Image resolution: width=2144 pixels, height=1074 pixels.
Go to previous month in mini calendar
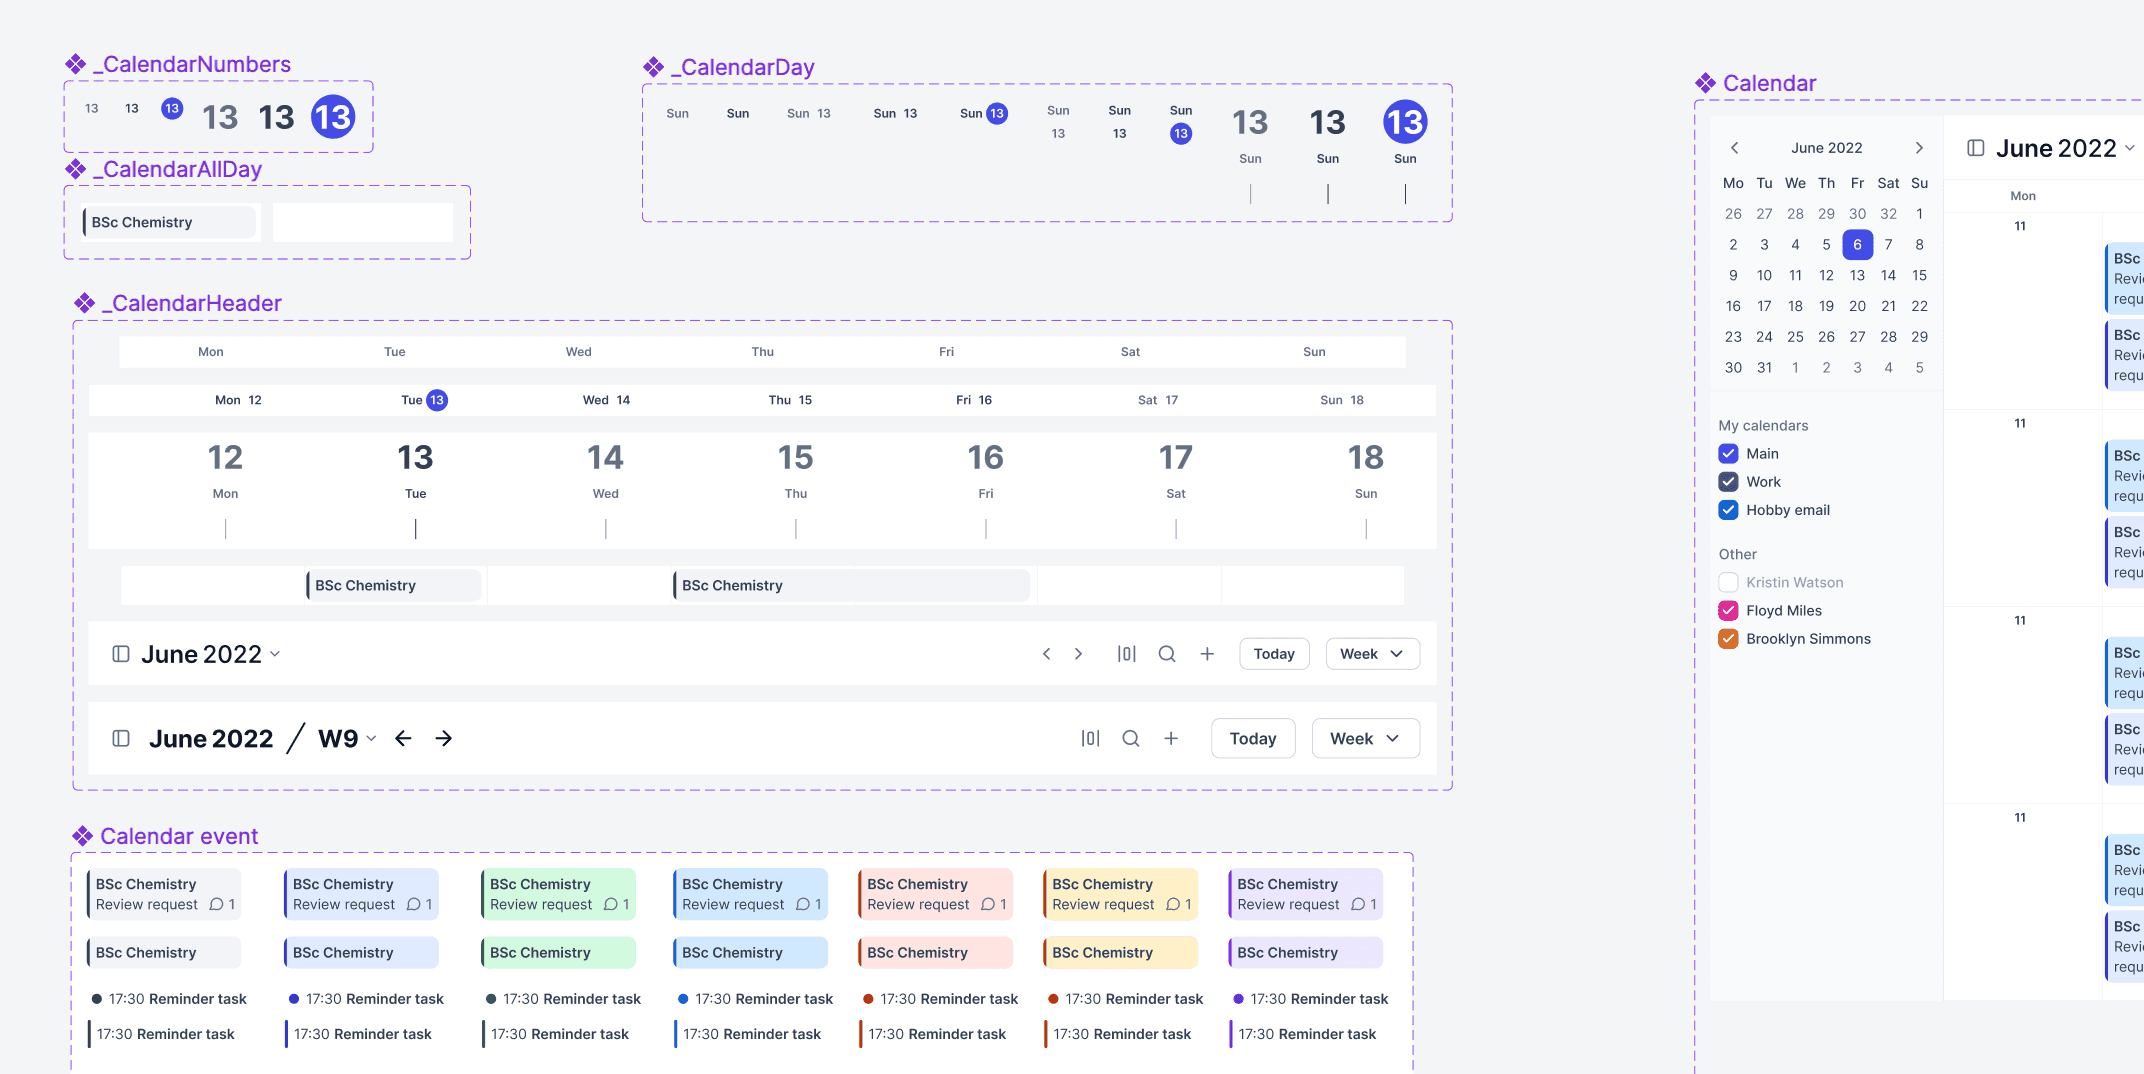click(x=1735, y=148)
